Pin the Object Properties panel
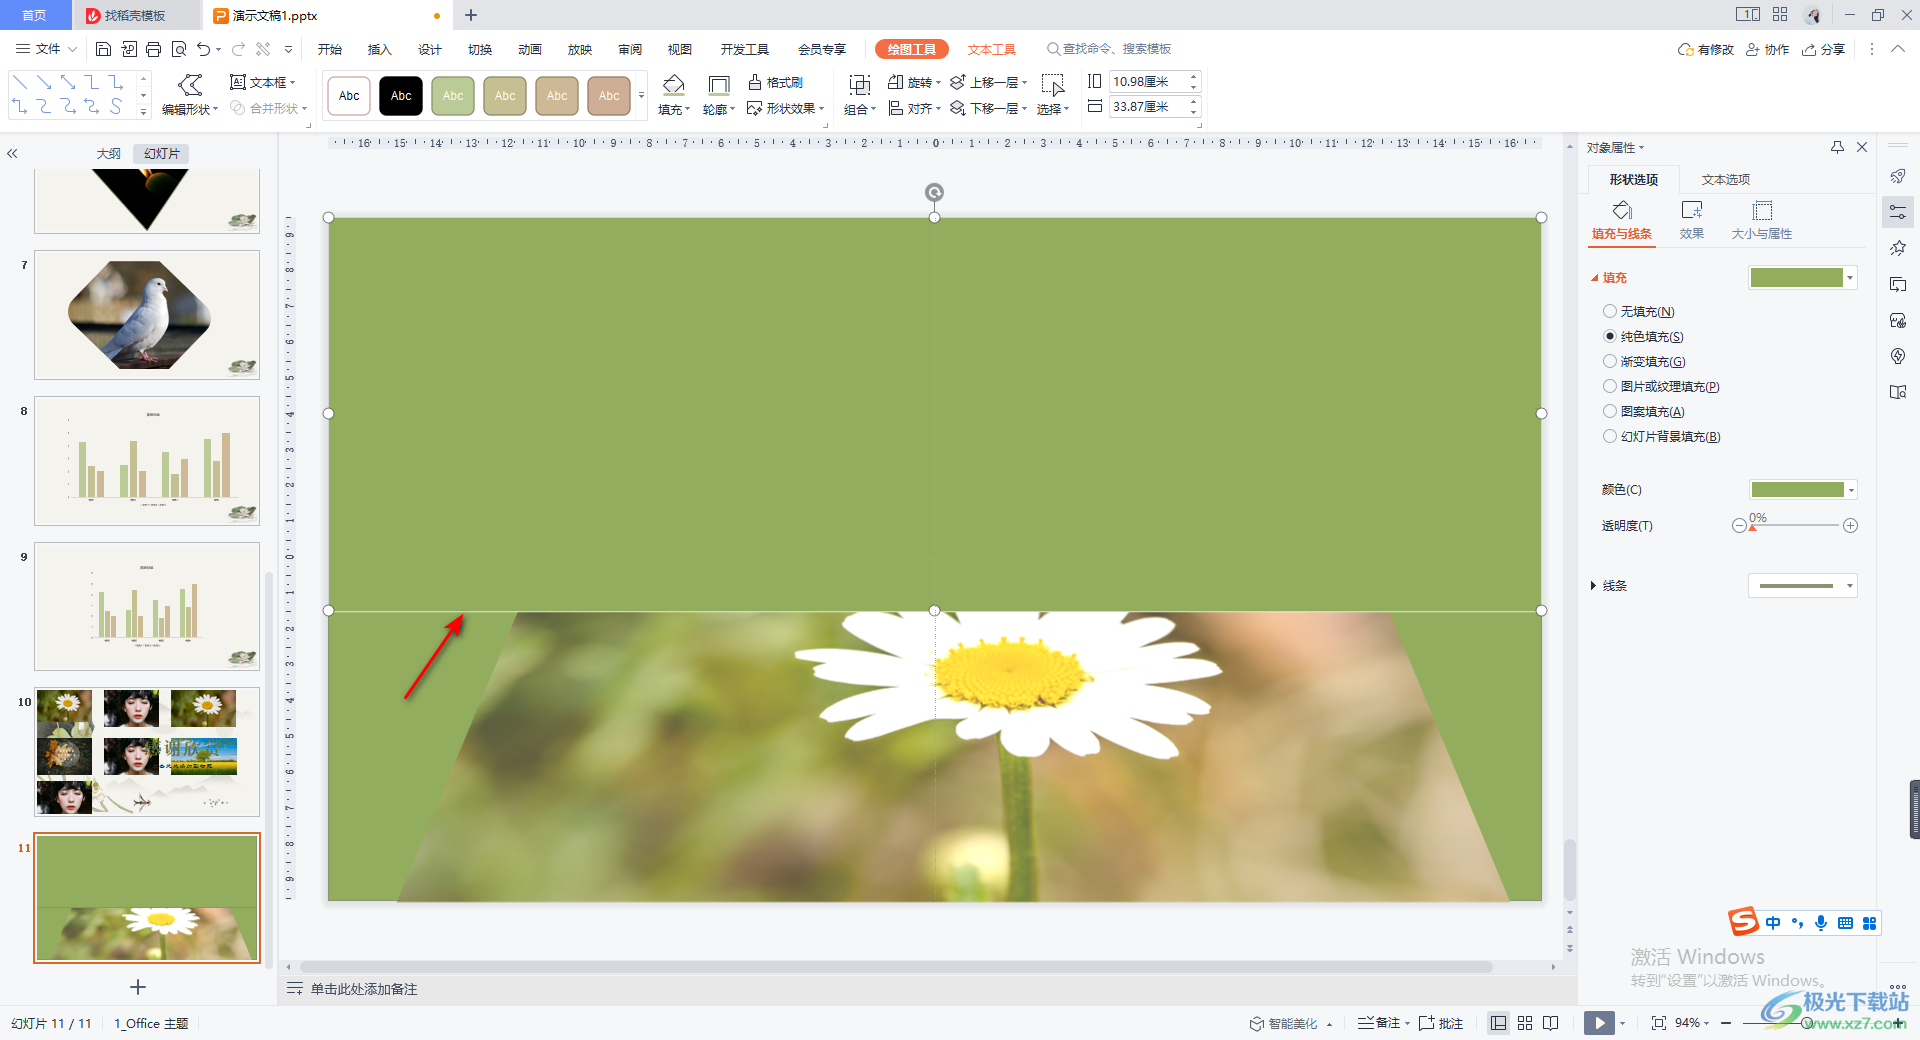1920x1040 pixels. point(1837,147)
